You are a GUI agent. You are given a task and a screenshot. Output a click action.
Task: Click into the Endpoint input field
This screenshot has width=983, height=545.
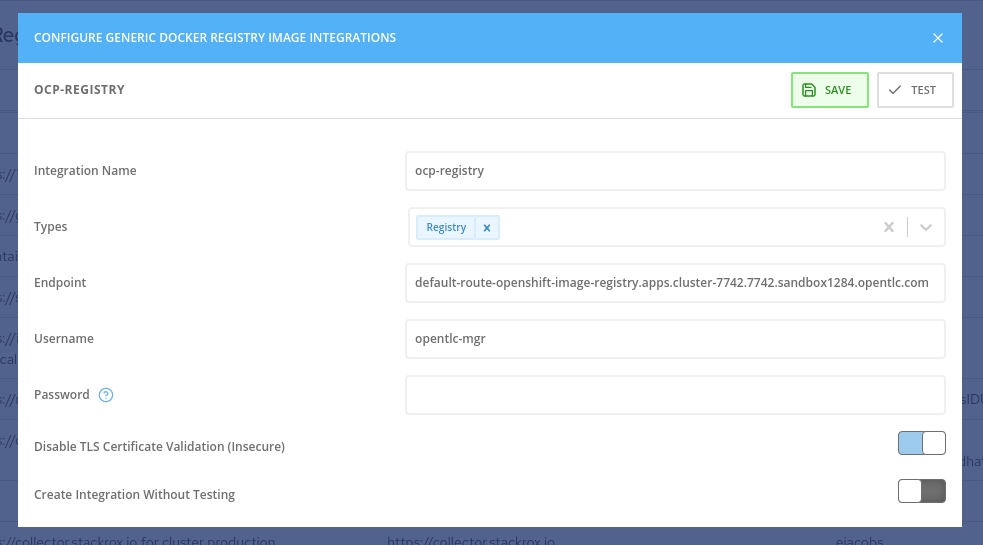(x=675, y=283)
